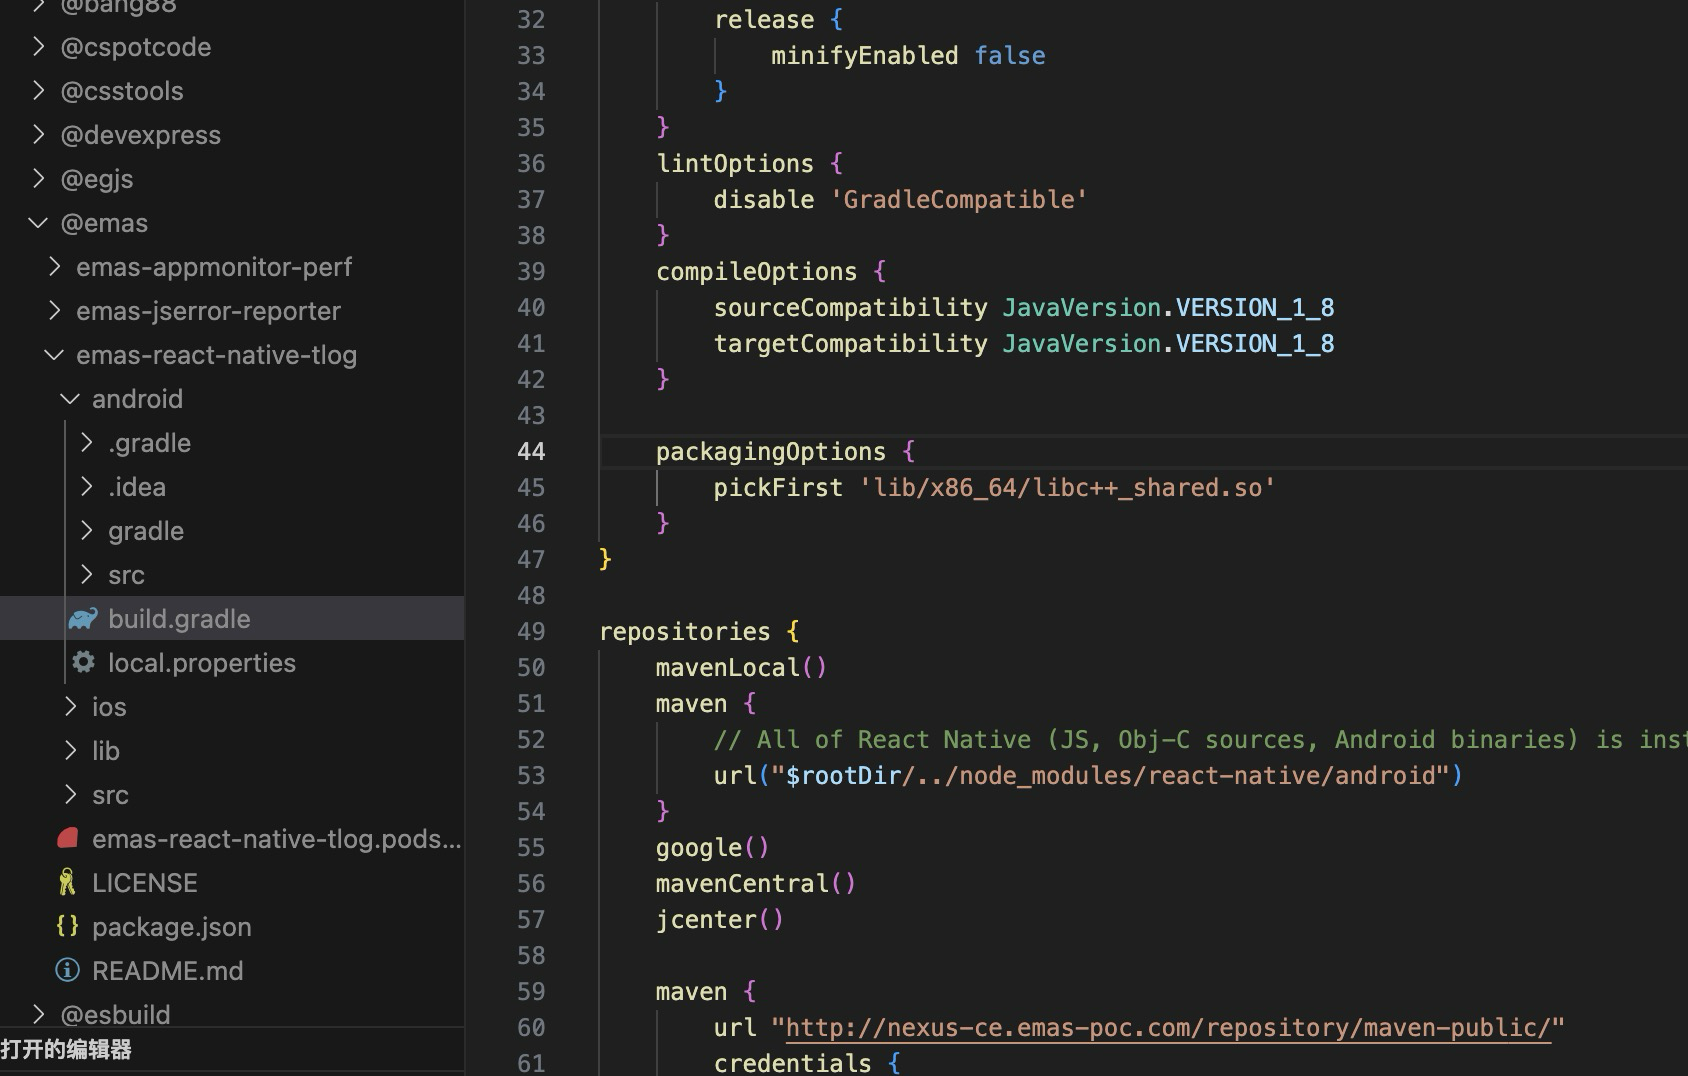Click the release keyword on line 32
1688x1076 pixels.
click(x=764, y=19)
